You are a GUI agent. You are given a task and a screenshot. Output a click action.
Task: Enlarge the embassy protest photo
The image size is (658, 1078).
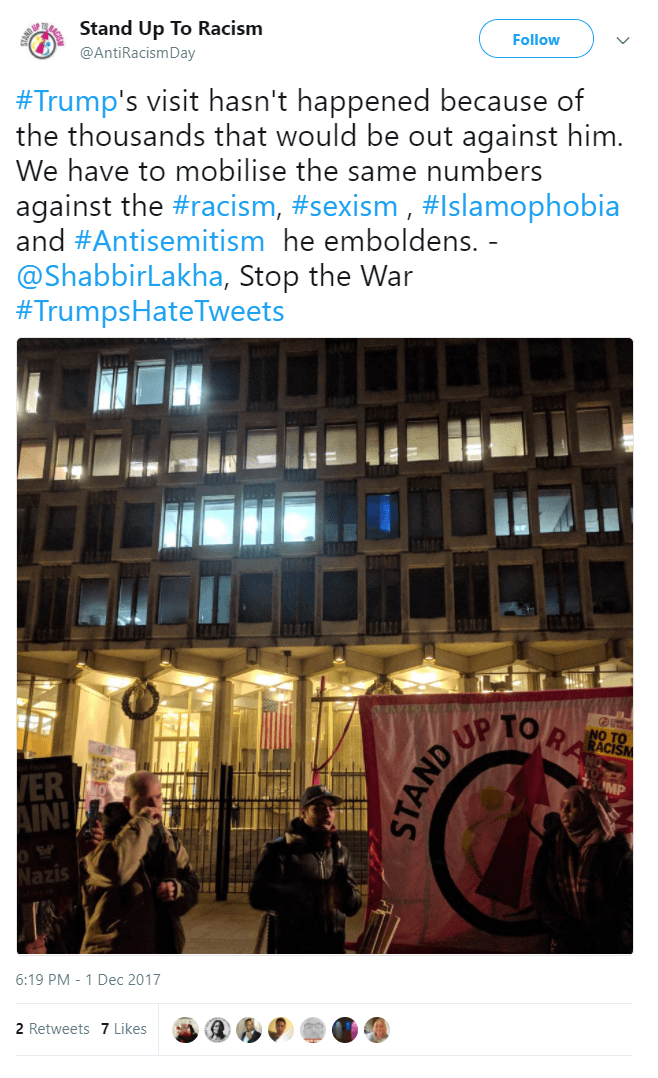click(325, 646)
